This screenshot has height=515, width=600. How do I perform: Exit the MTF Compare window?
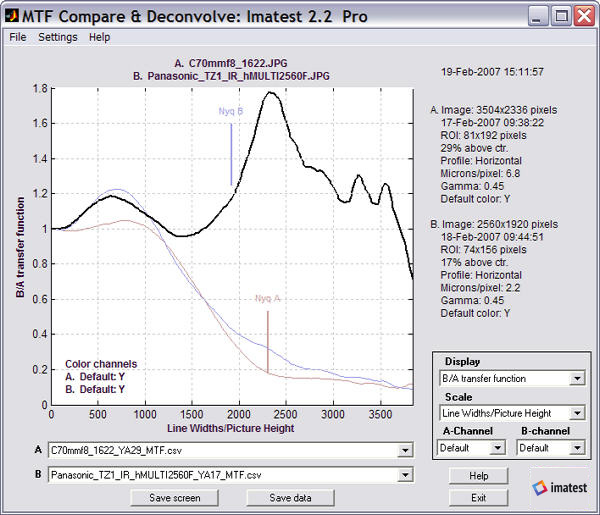click(x=478, y=498)
